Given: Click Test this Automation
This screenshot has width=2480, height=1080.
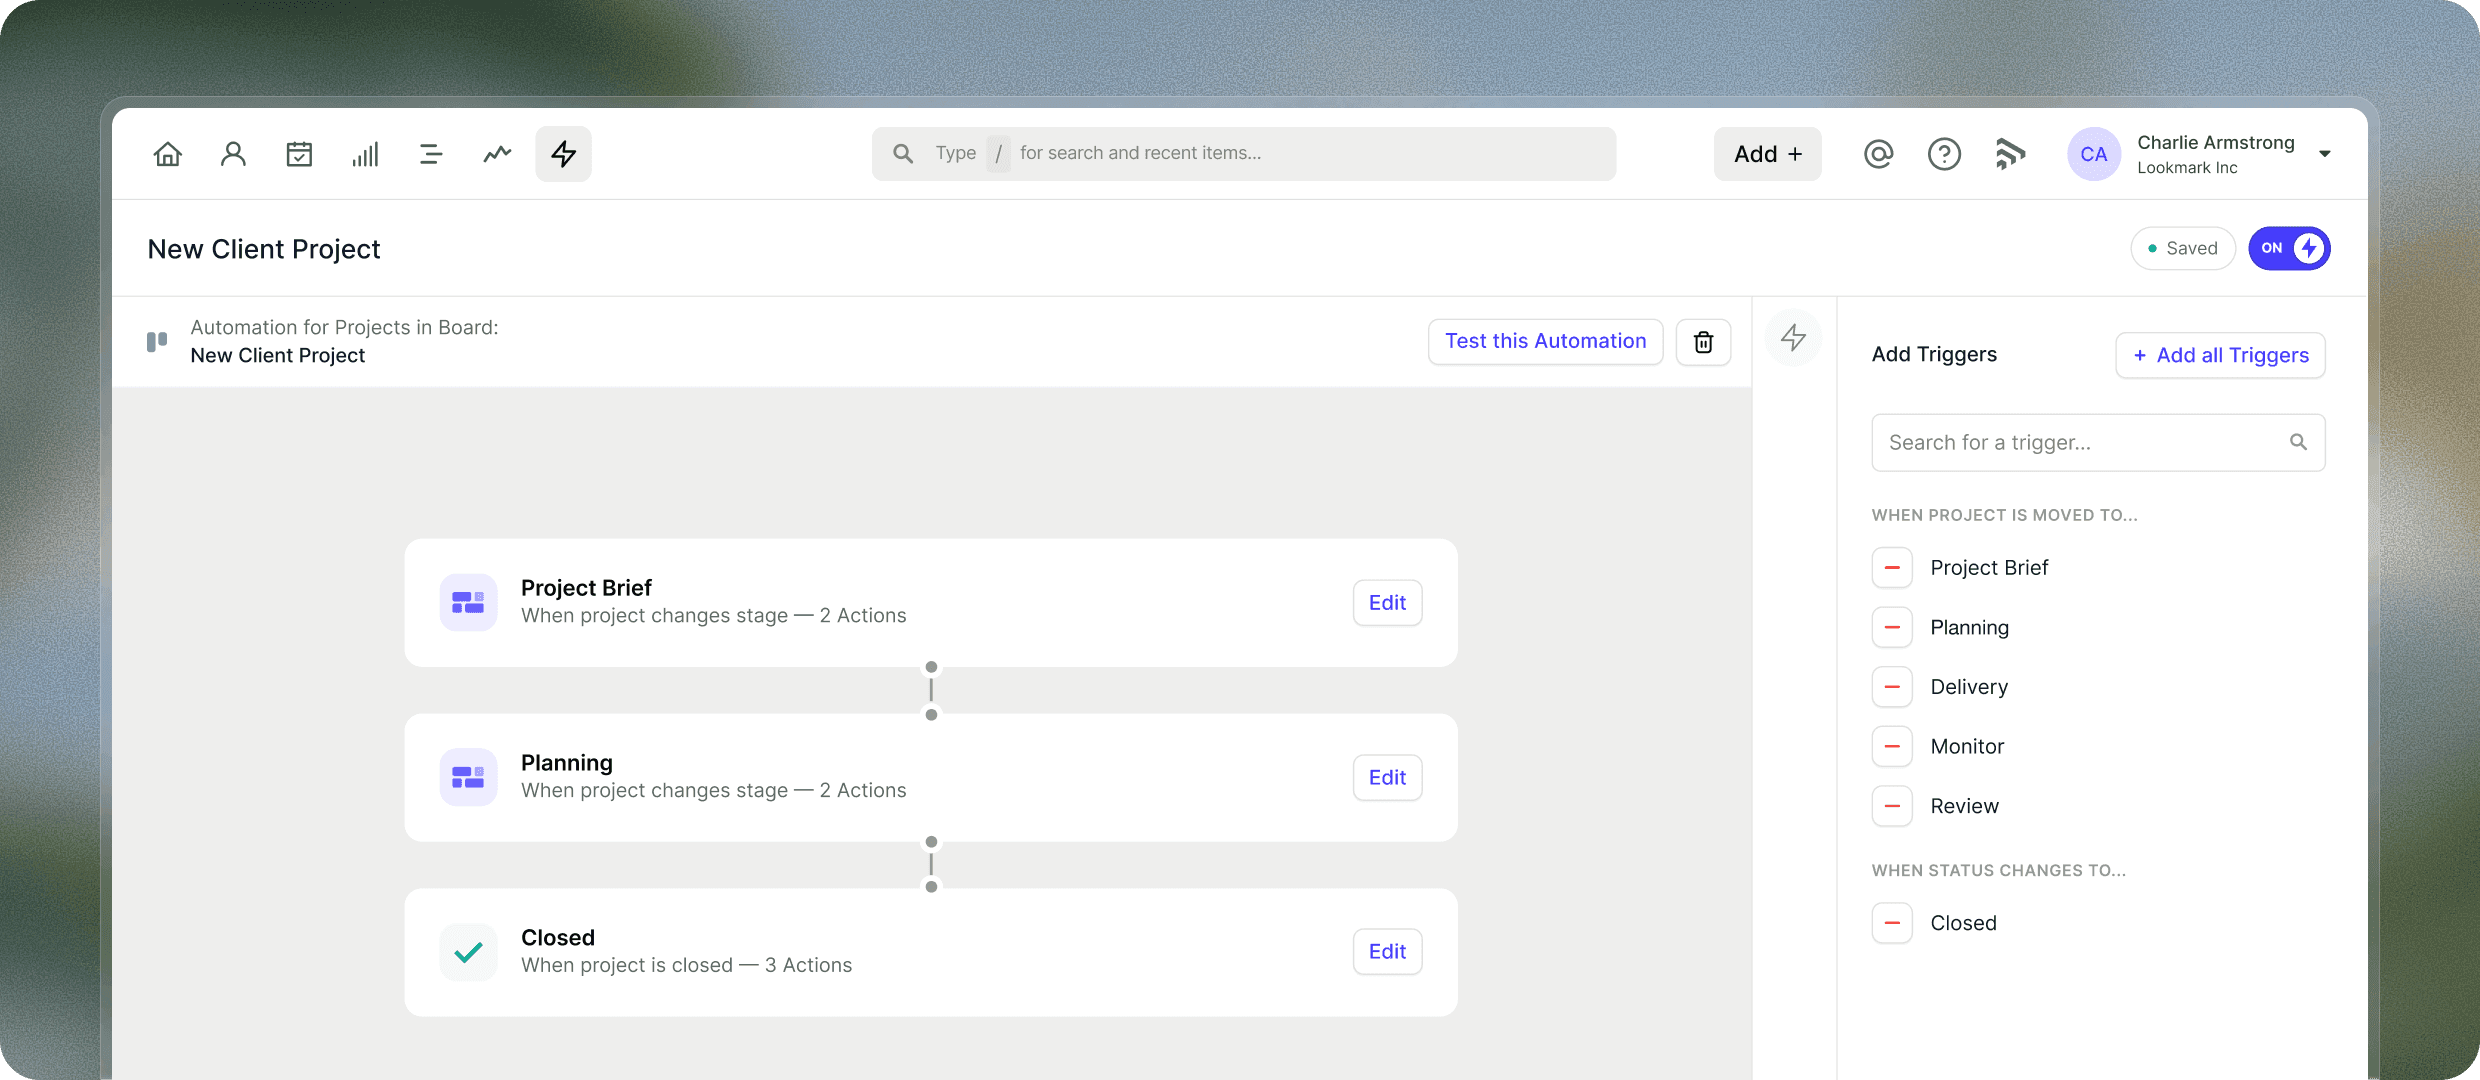Looking at the screenshot, I should 1545,341.
